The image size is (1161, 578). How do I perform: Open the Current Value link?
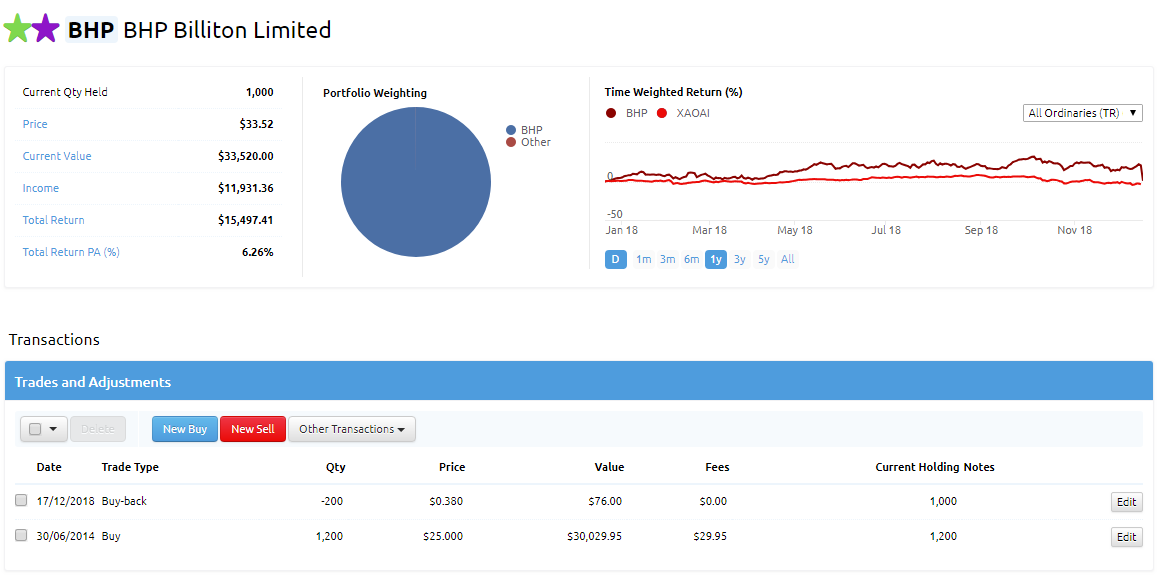(x=57, y=156)
